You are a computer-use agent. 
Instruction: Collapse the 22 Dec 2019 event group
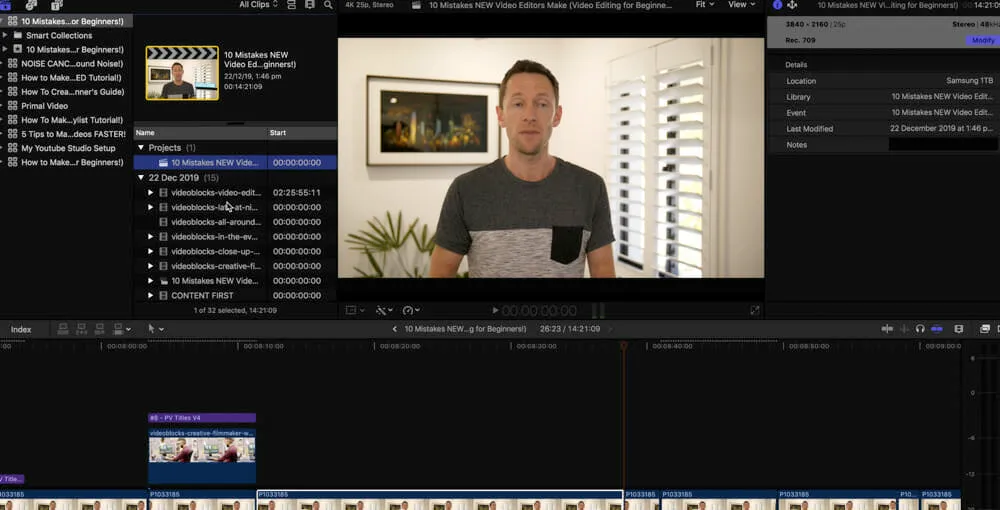click(x=141, y=177)
